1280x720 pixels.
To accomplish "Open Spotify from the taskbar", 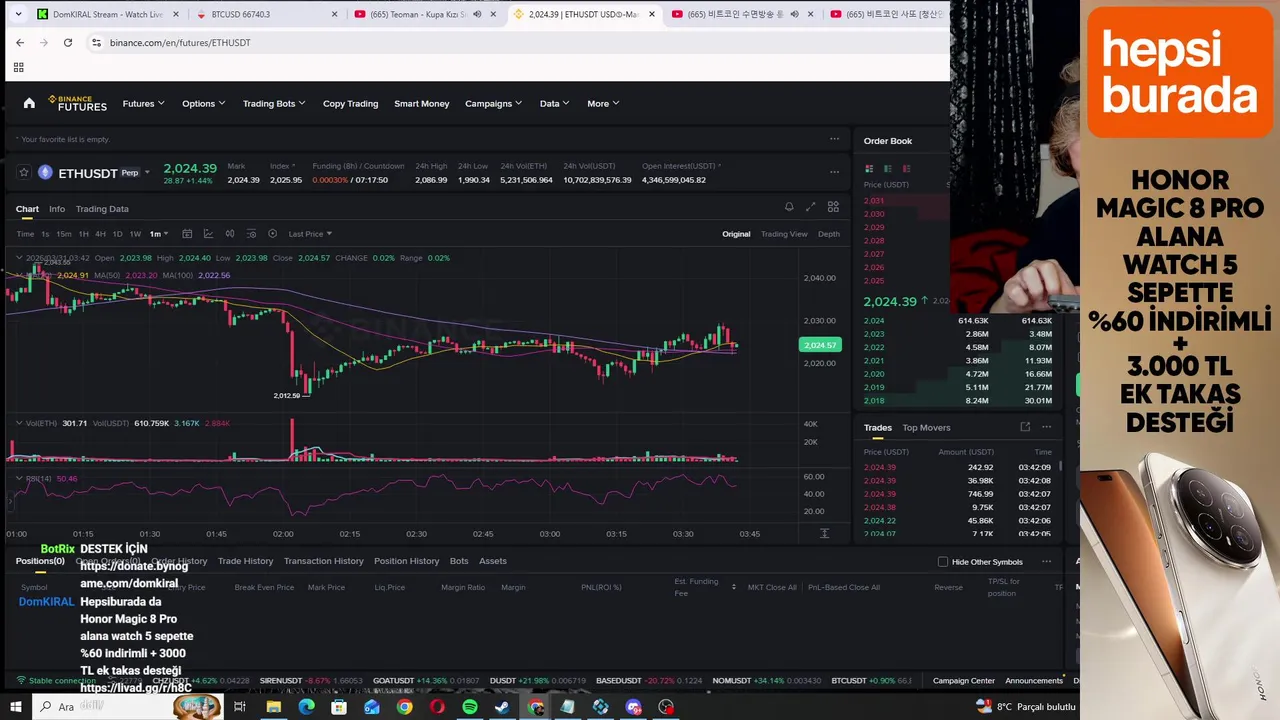I will coord(470,707).
